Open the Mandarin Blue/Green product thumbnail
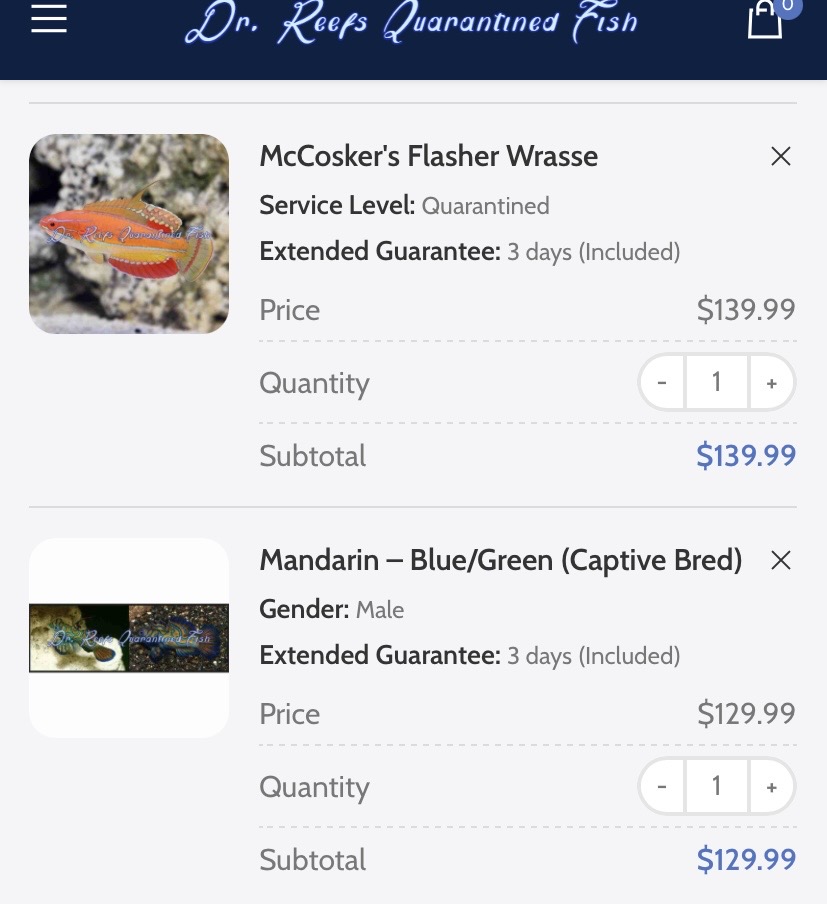 pyautogui.click(x=129, y=638)
